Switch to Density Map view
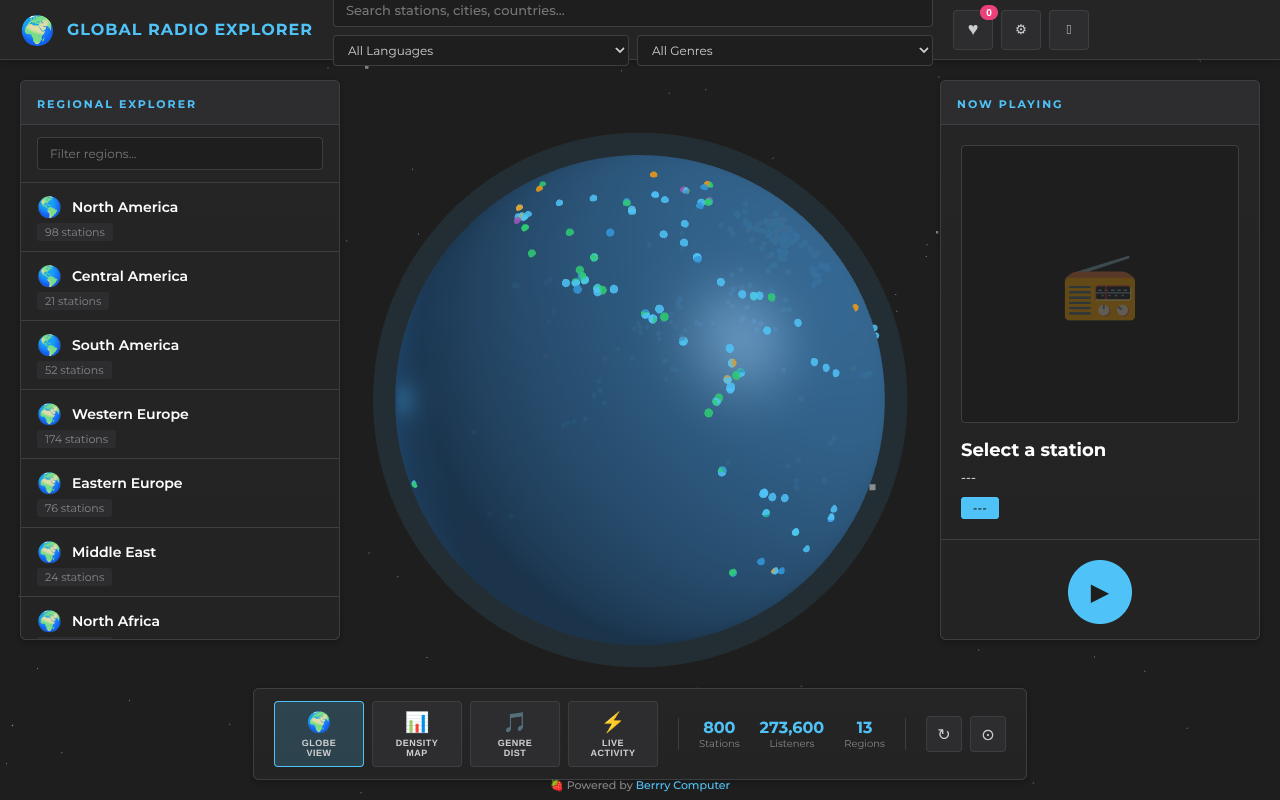The width and height of the screenshot is (1280, 800). [x=416, y=734]
